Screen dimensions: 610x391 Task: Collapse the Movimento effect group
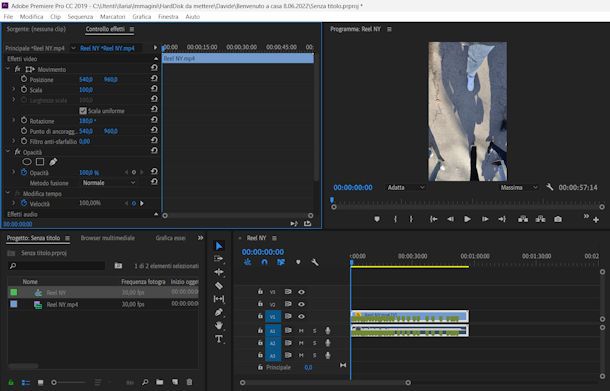tap(8, 69)
